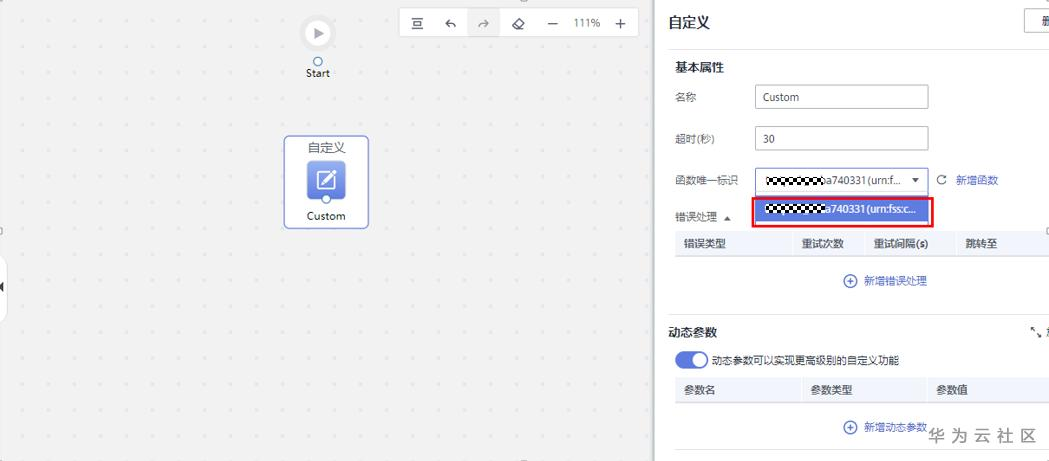Click the 跳转至 column header
The width and height of the screenshot is (1049, 461).
click(x=981, y=244)
